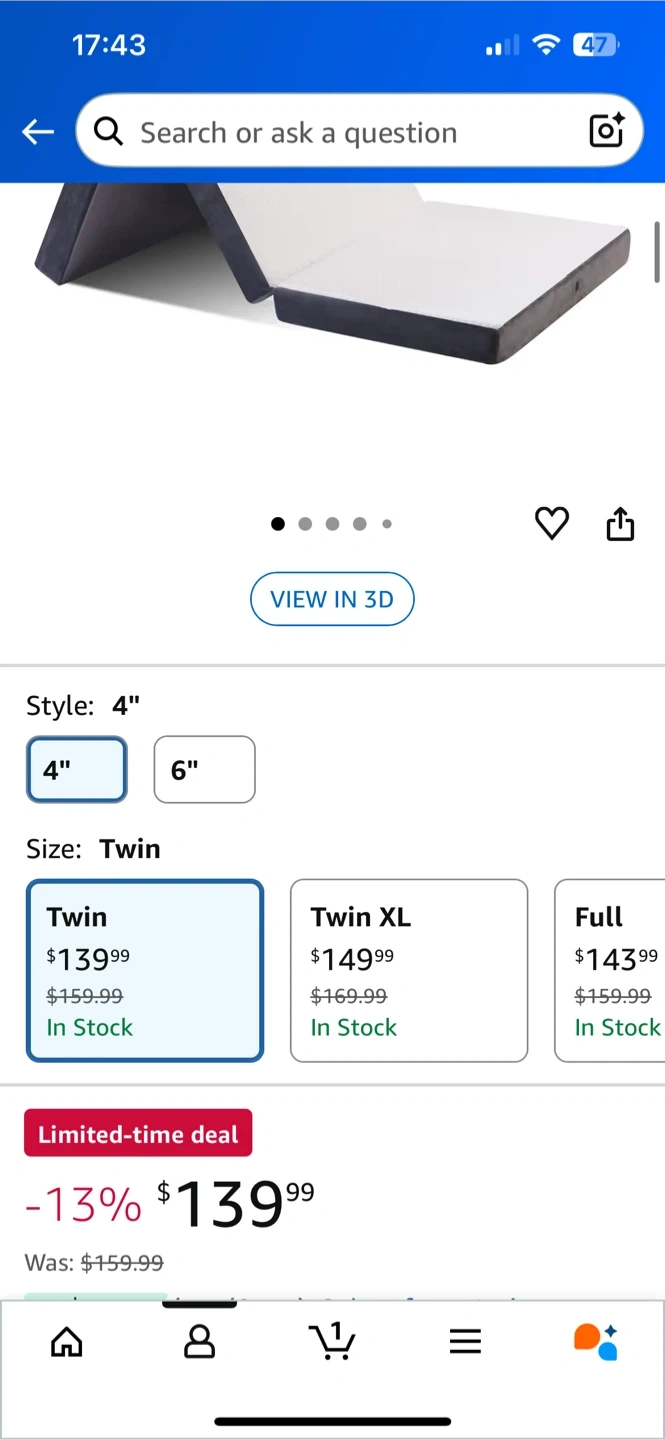Open the account profile icon
The width and height of the screenshot is (665, 1440).
(200, 1341)
